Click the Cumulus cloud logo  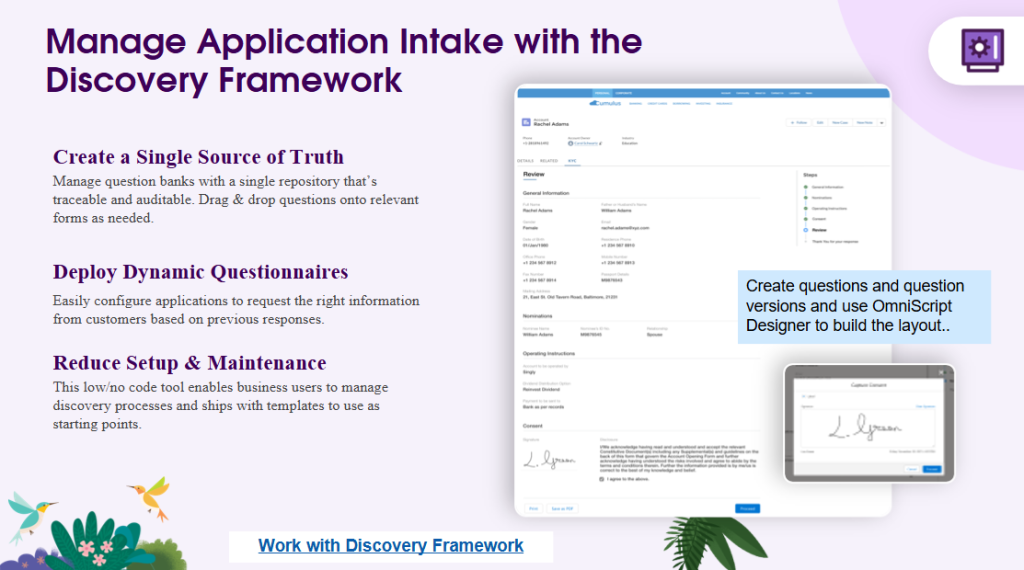pos(605,103)
